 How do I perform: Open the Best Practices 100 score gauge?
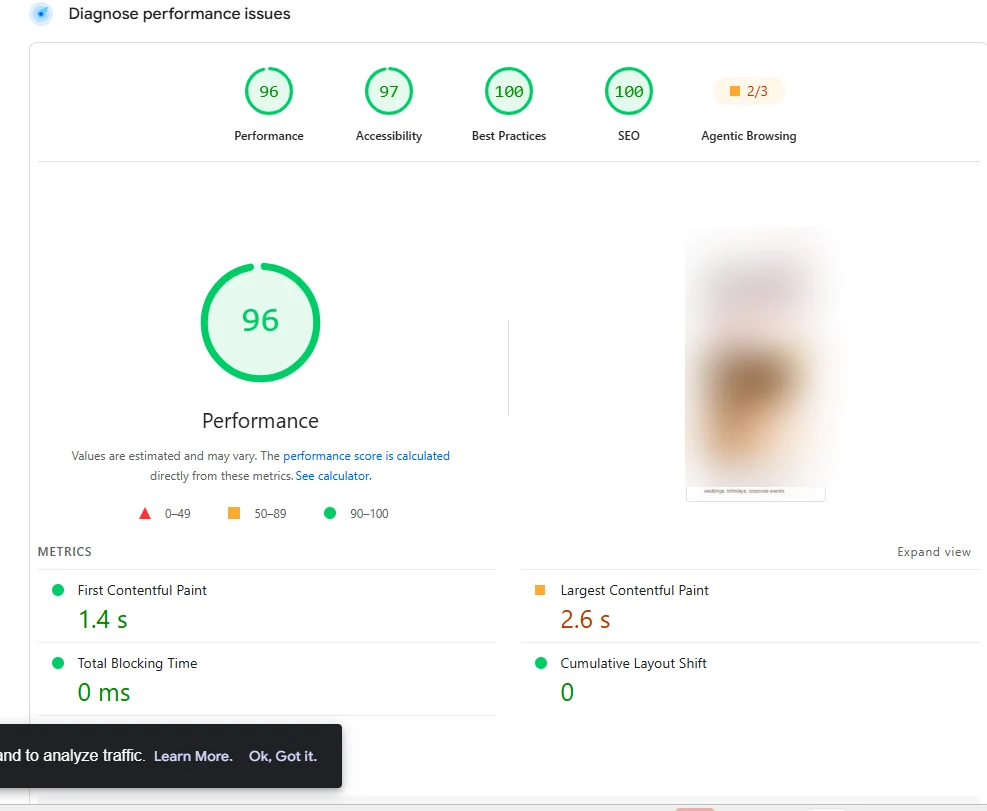tap(509, 91)
